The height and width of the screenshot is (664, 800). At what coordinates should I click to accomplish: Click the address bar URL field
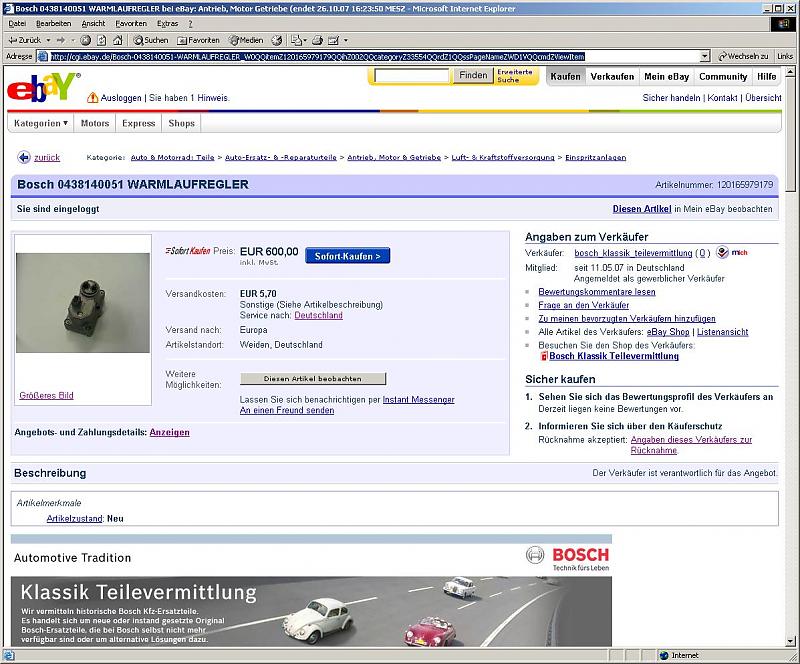(374, 56)
